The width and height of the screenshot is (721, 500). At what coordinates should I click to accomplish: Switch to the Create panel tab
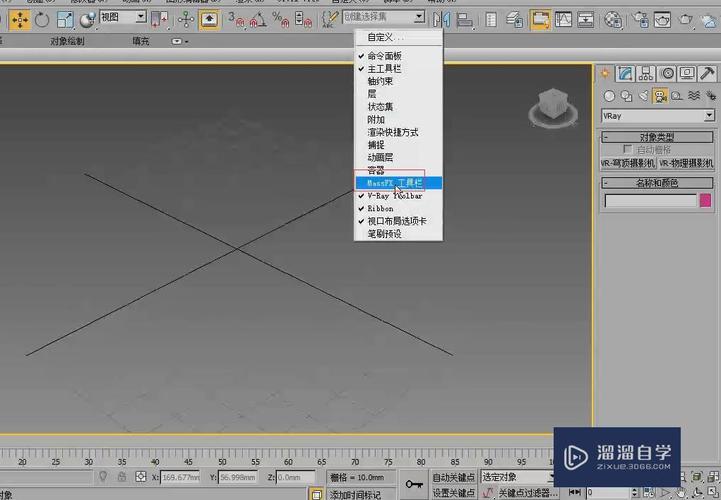[x=605, y=73]
